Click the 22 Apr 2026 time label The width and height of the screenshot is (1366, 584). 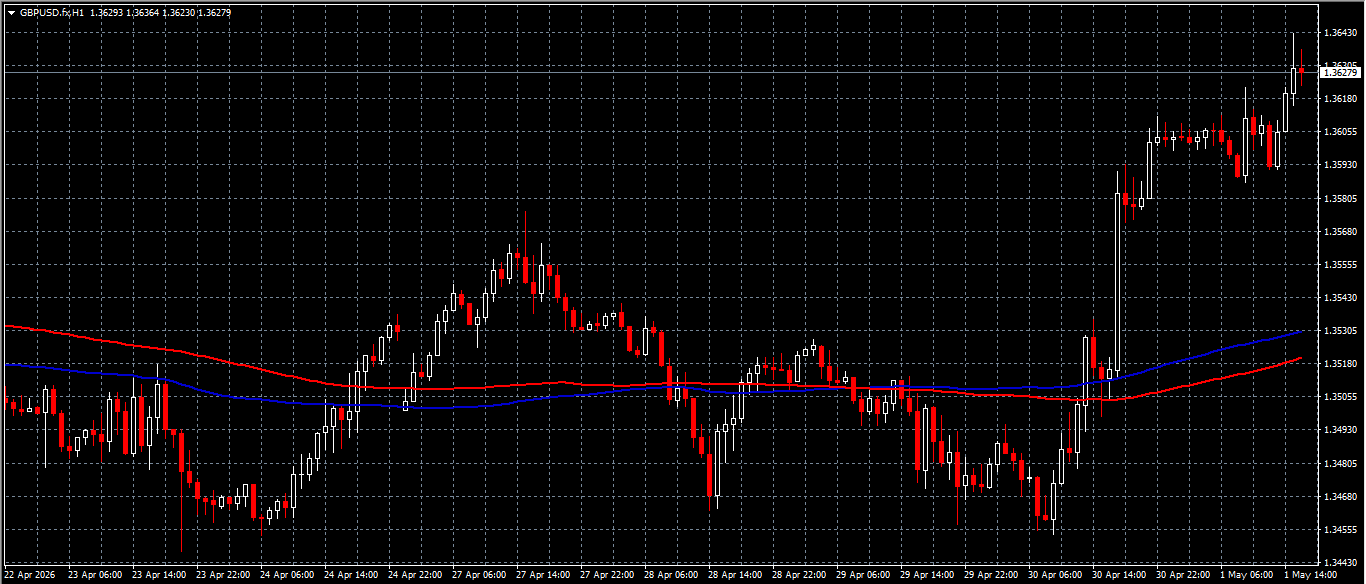click(31, 576)
